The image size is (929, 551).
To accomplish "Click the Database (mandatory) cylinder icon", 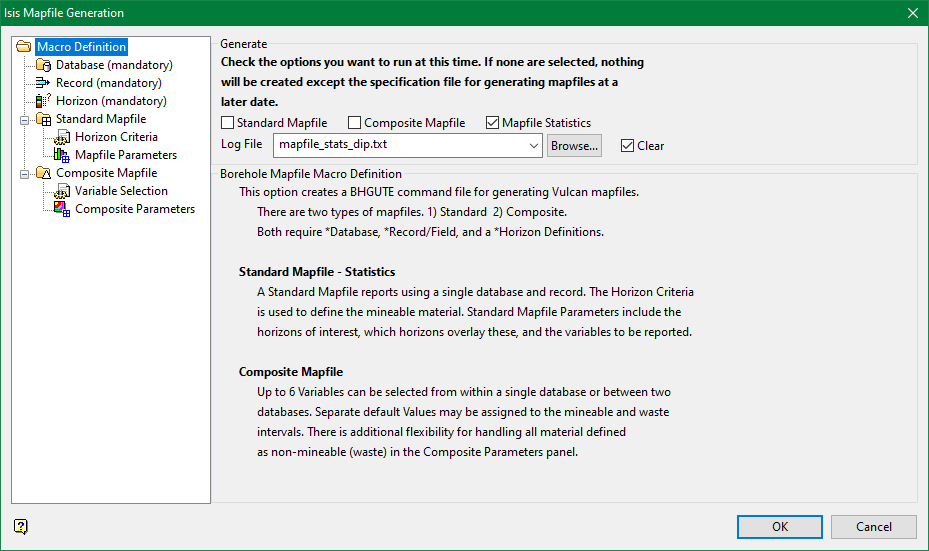I will (43, 65).
